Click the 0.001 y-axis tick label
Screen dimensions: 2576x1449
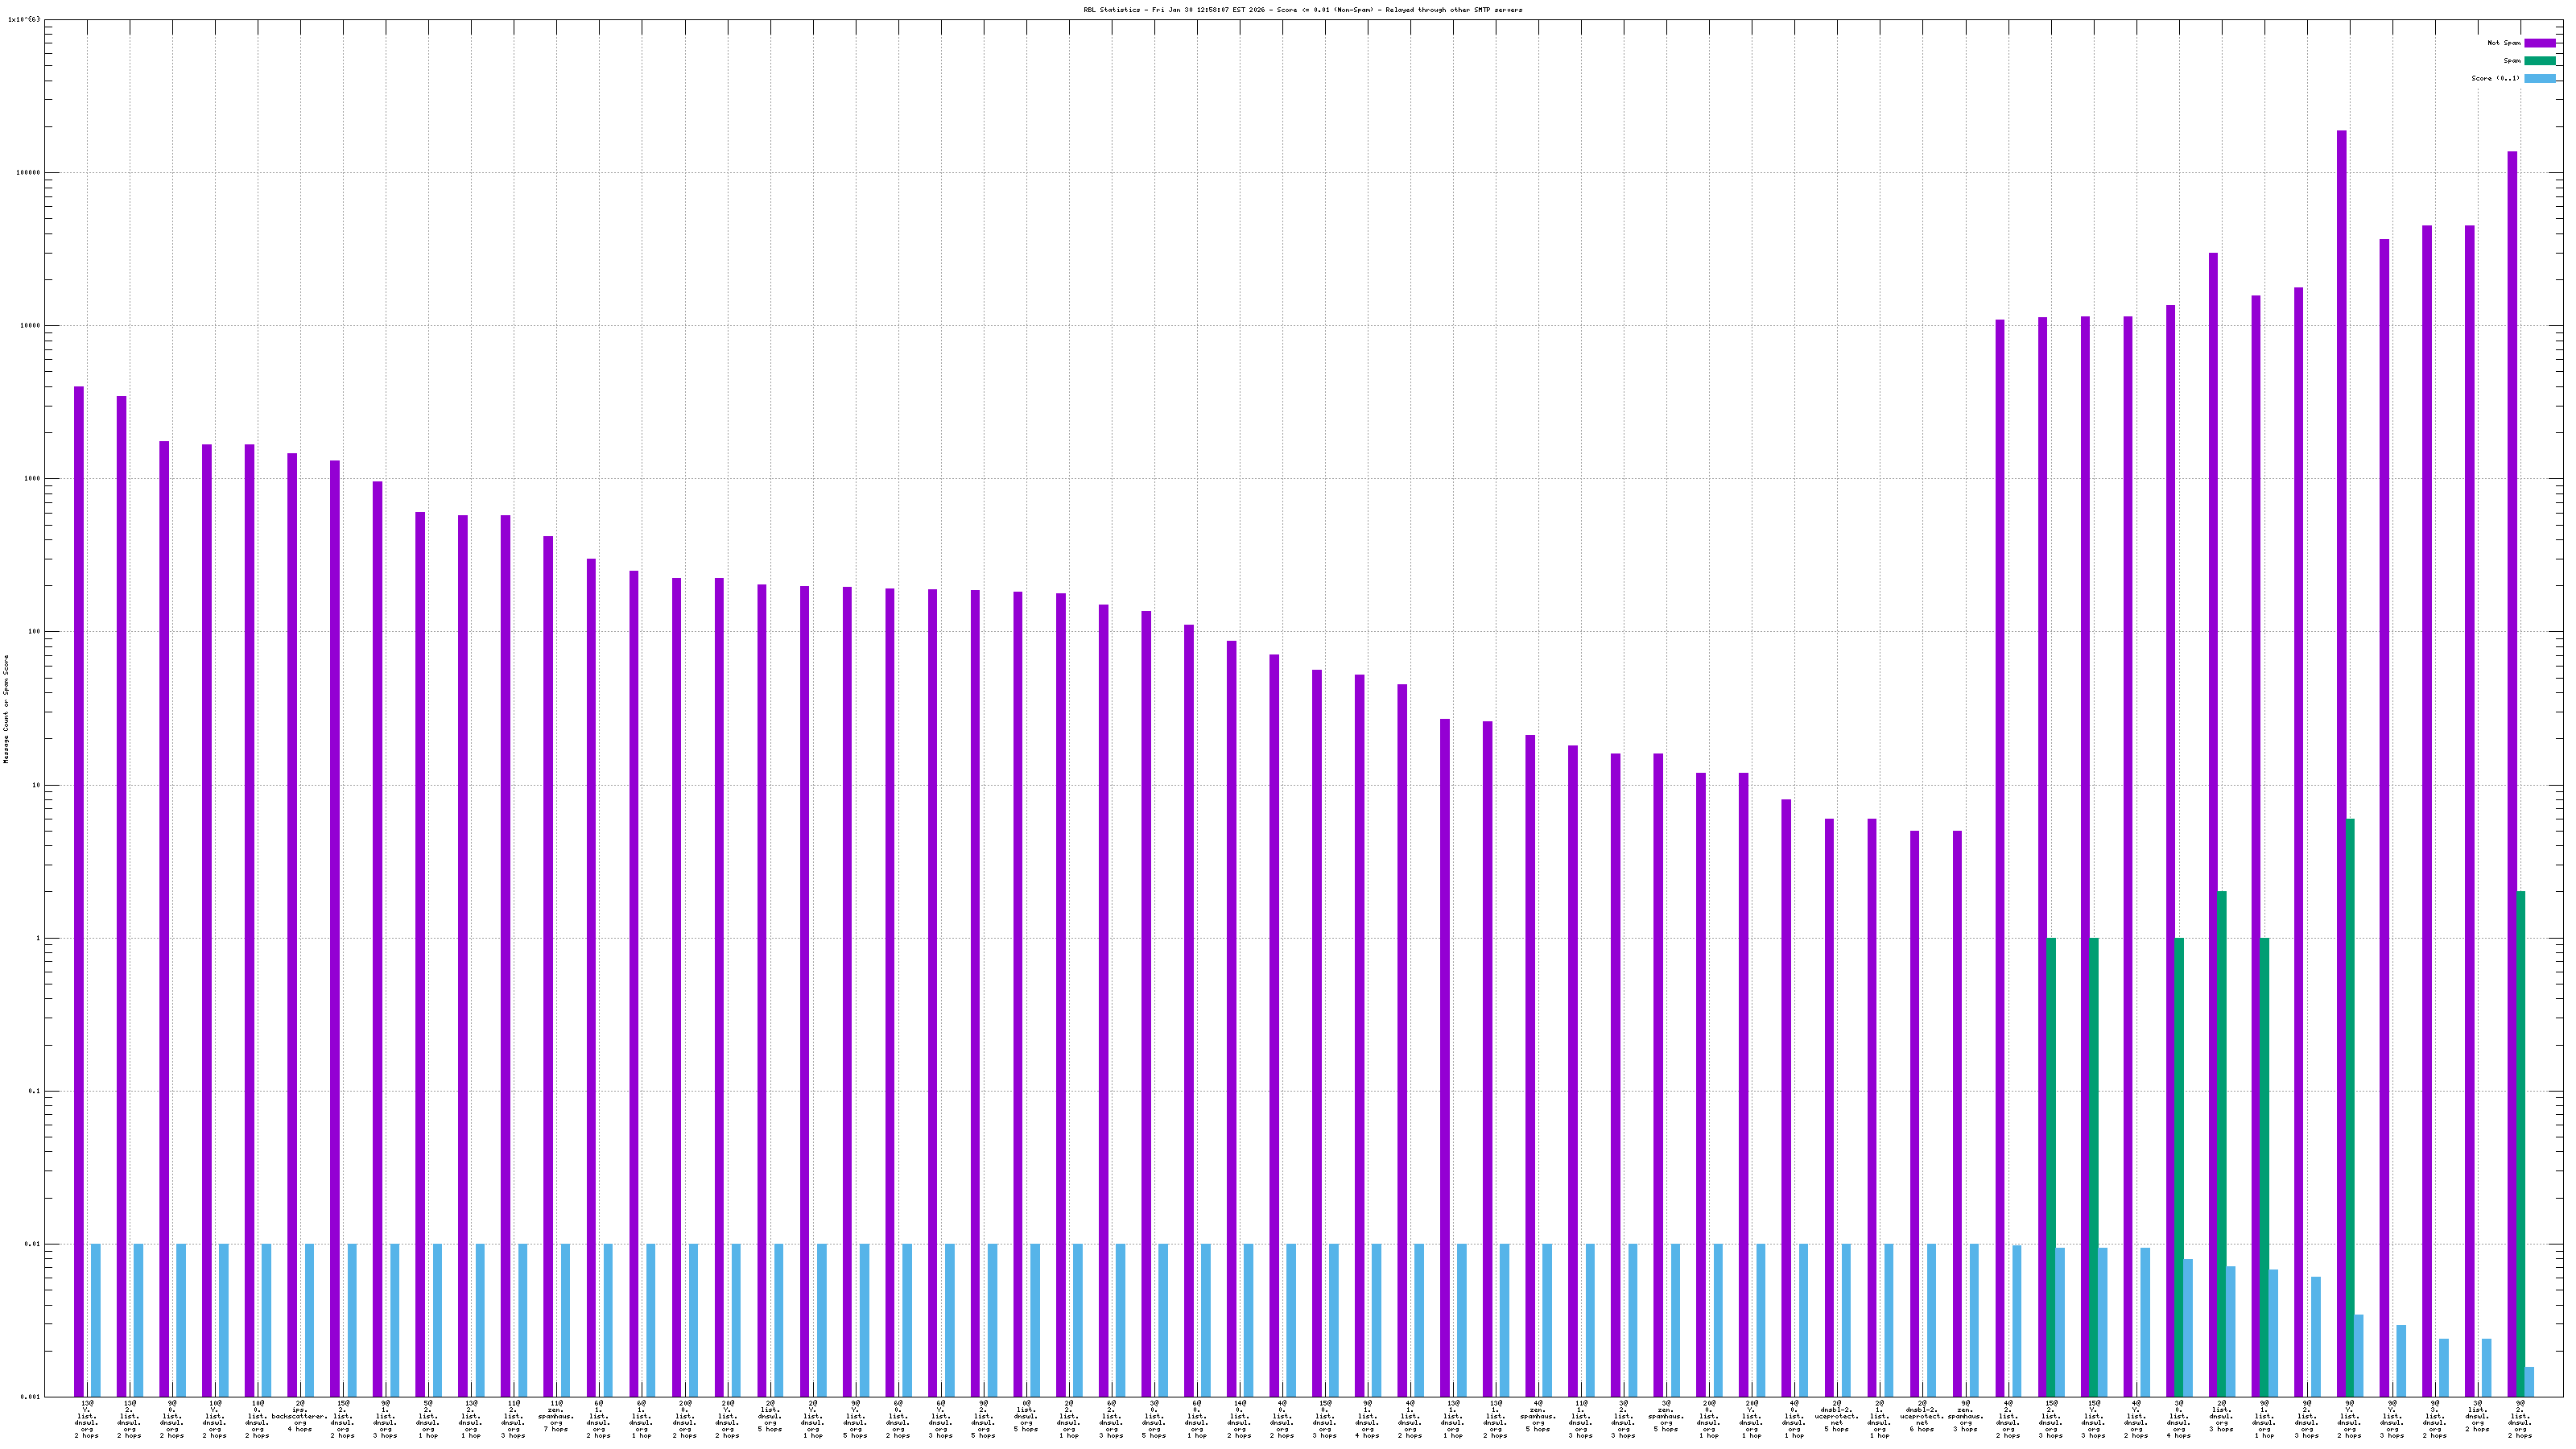31,1397
